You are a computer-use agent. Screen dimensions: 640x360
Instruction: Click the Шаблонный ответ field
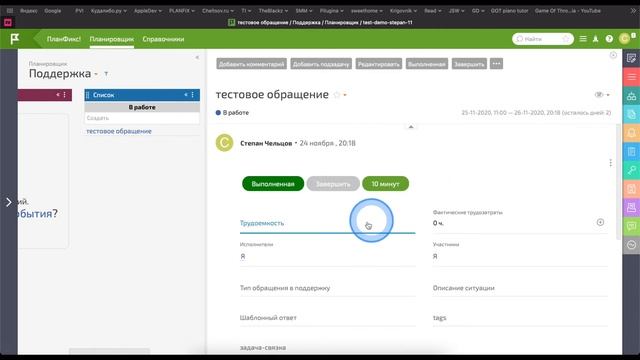[327, 318]
